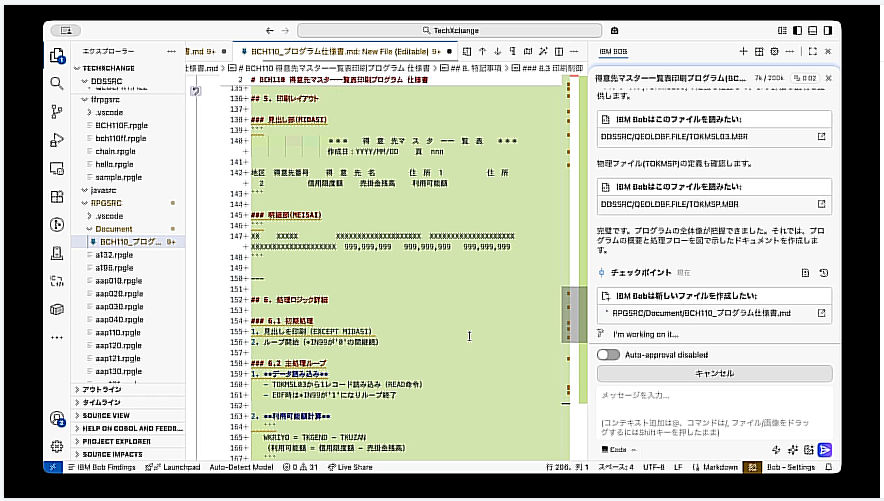Restore checkpoint via history icon
Image resolution: width=884 pixels, height=501 pixels.
(824, 273)
